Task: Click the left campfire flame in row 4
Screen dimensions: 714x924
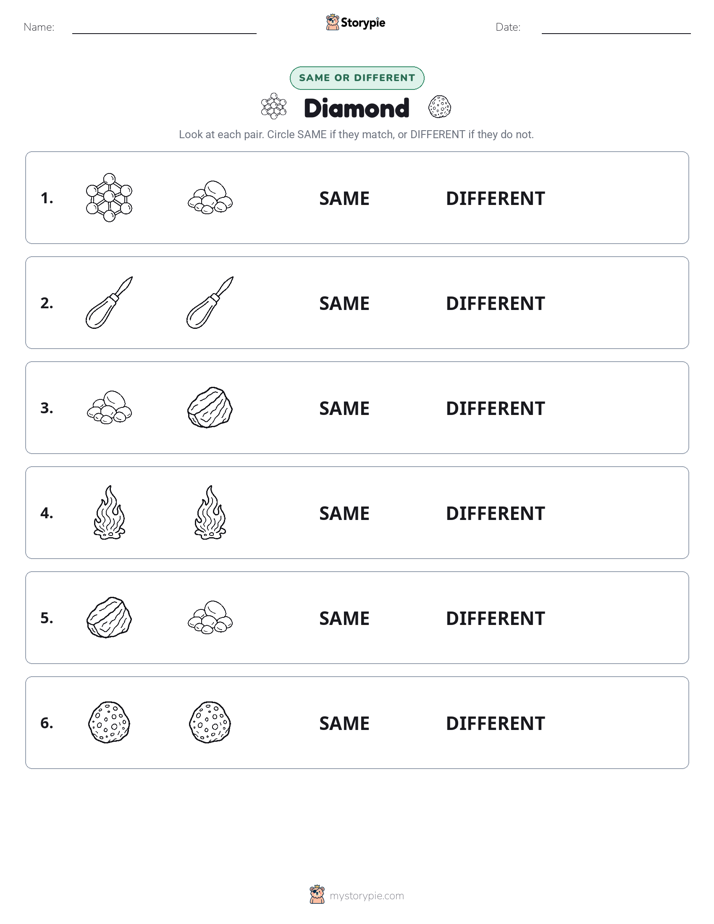Action: coord(109,513)
